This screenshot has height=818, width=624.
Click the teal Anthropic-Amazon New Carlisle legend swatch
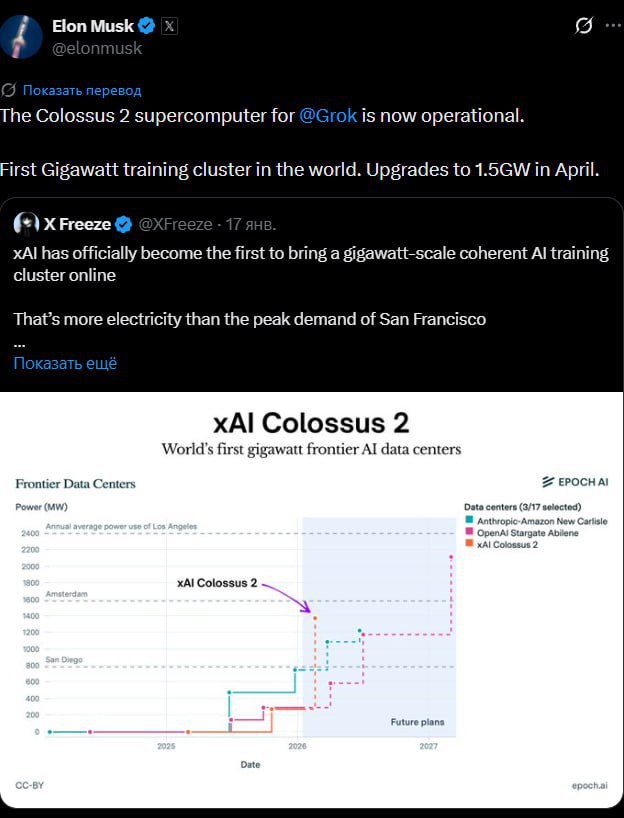tap(469, 521)
